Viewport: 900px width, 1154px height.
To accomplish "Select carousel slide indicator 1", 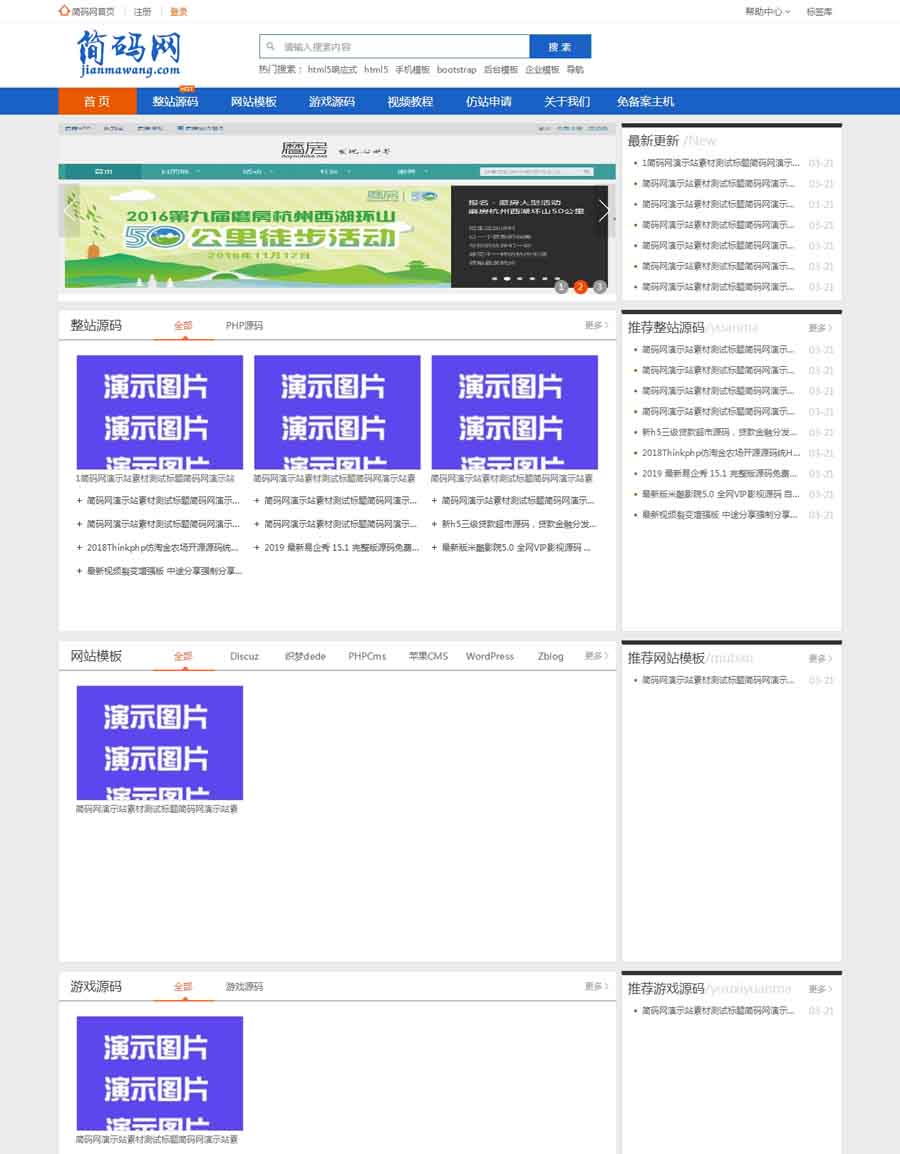I will (x=561, y=287).
